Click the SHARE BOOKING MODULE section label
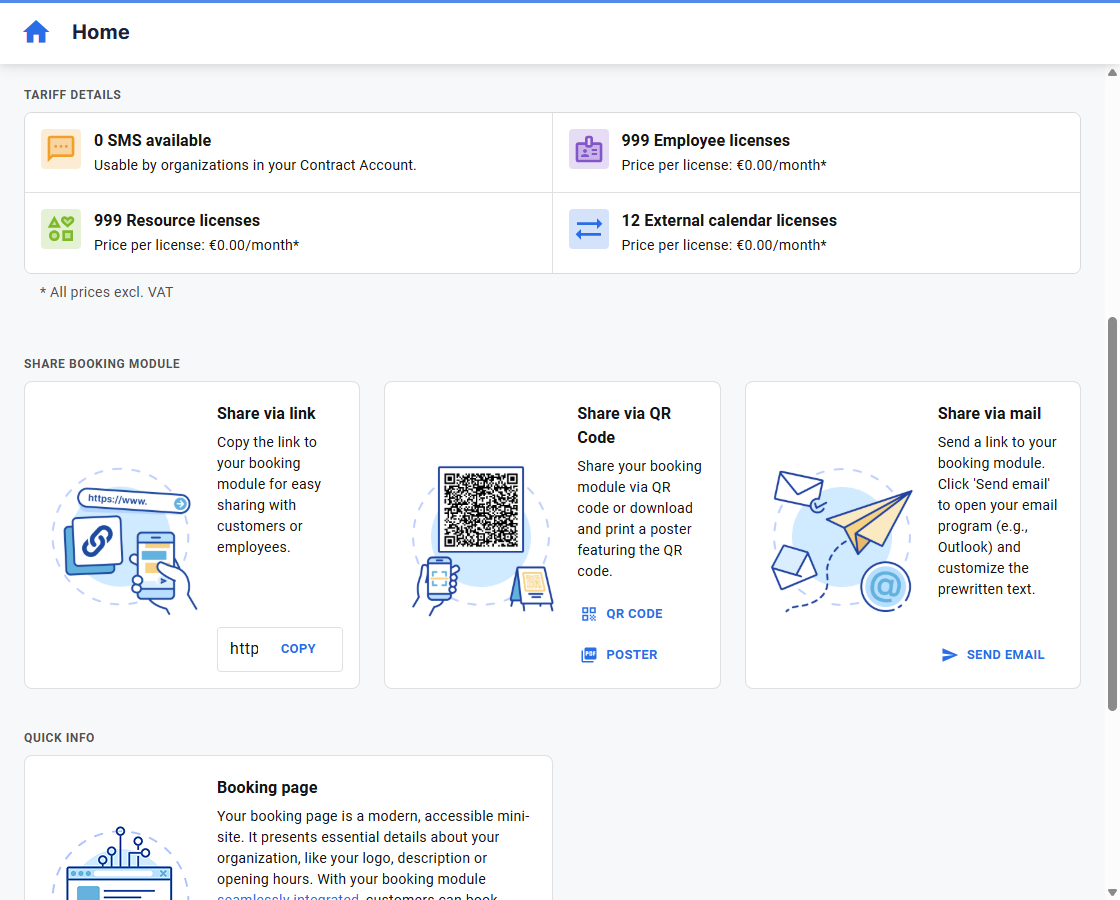Screen dimensions: 1120x900 [102, 364]
